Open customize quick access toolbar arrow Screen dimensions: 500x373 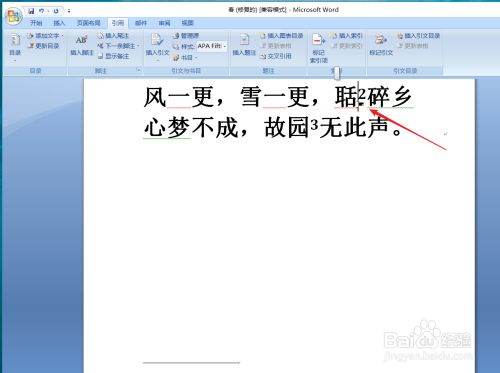pos(69,11)
